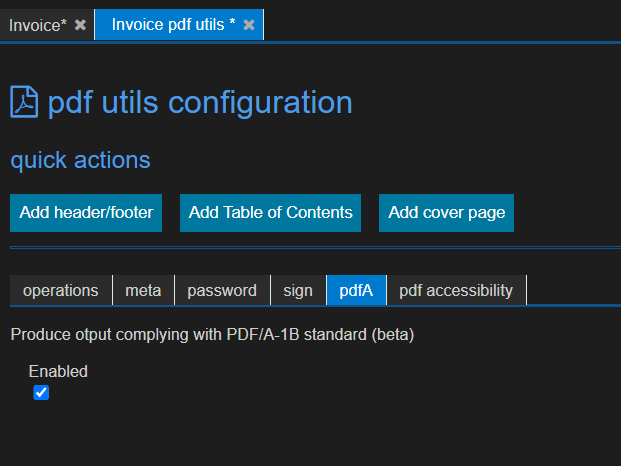Switch to the Invoice* editor tab
The height and width of the screenshot is (466, 621).
point(38,25)
